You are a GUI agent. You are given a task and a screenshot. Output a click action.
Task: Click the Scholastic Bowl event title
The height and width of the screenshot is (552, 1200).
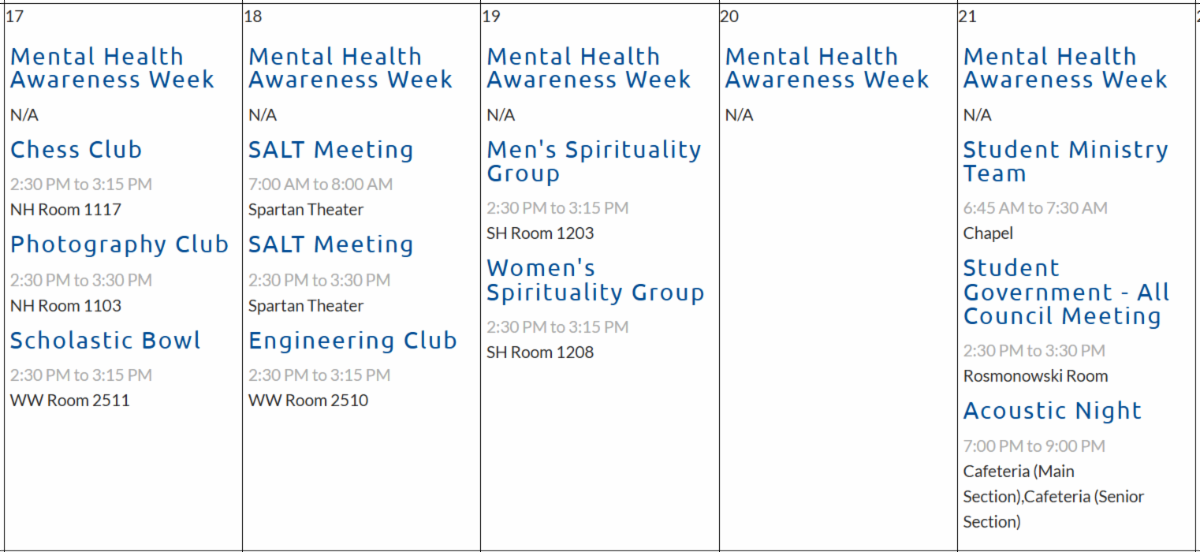105,341
